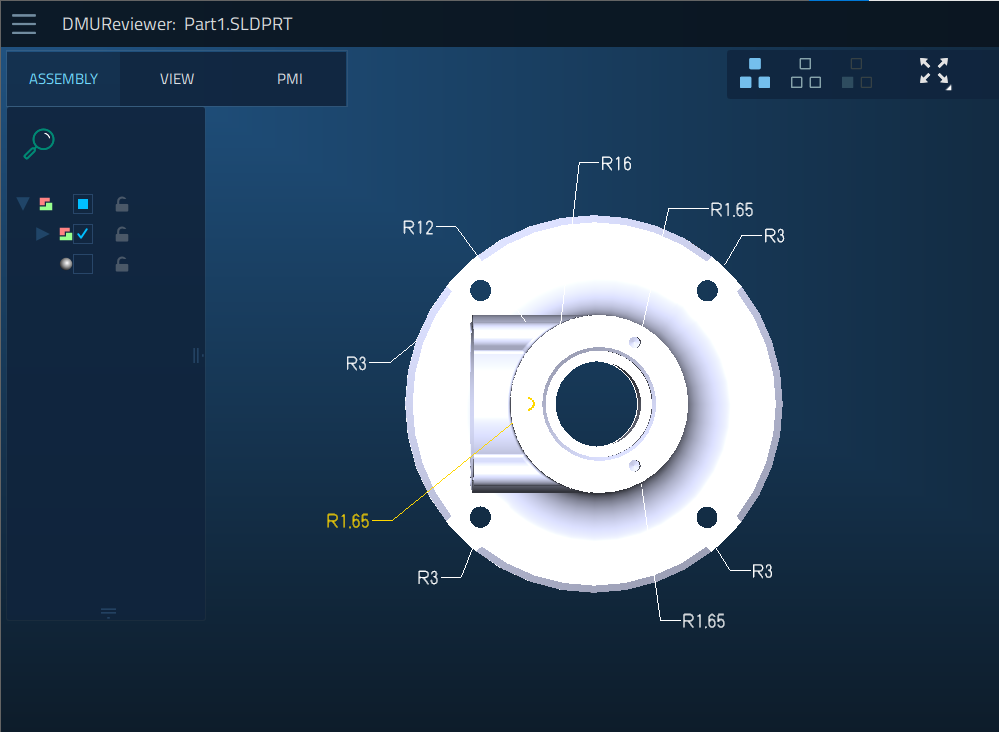Click the magnifier search icon
The height and width of the screenshot is (732, 999).
click(39, 144)
